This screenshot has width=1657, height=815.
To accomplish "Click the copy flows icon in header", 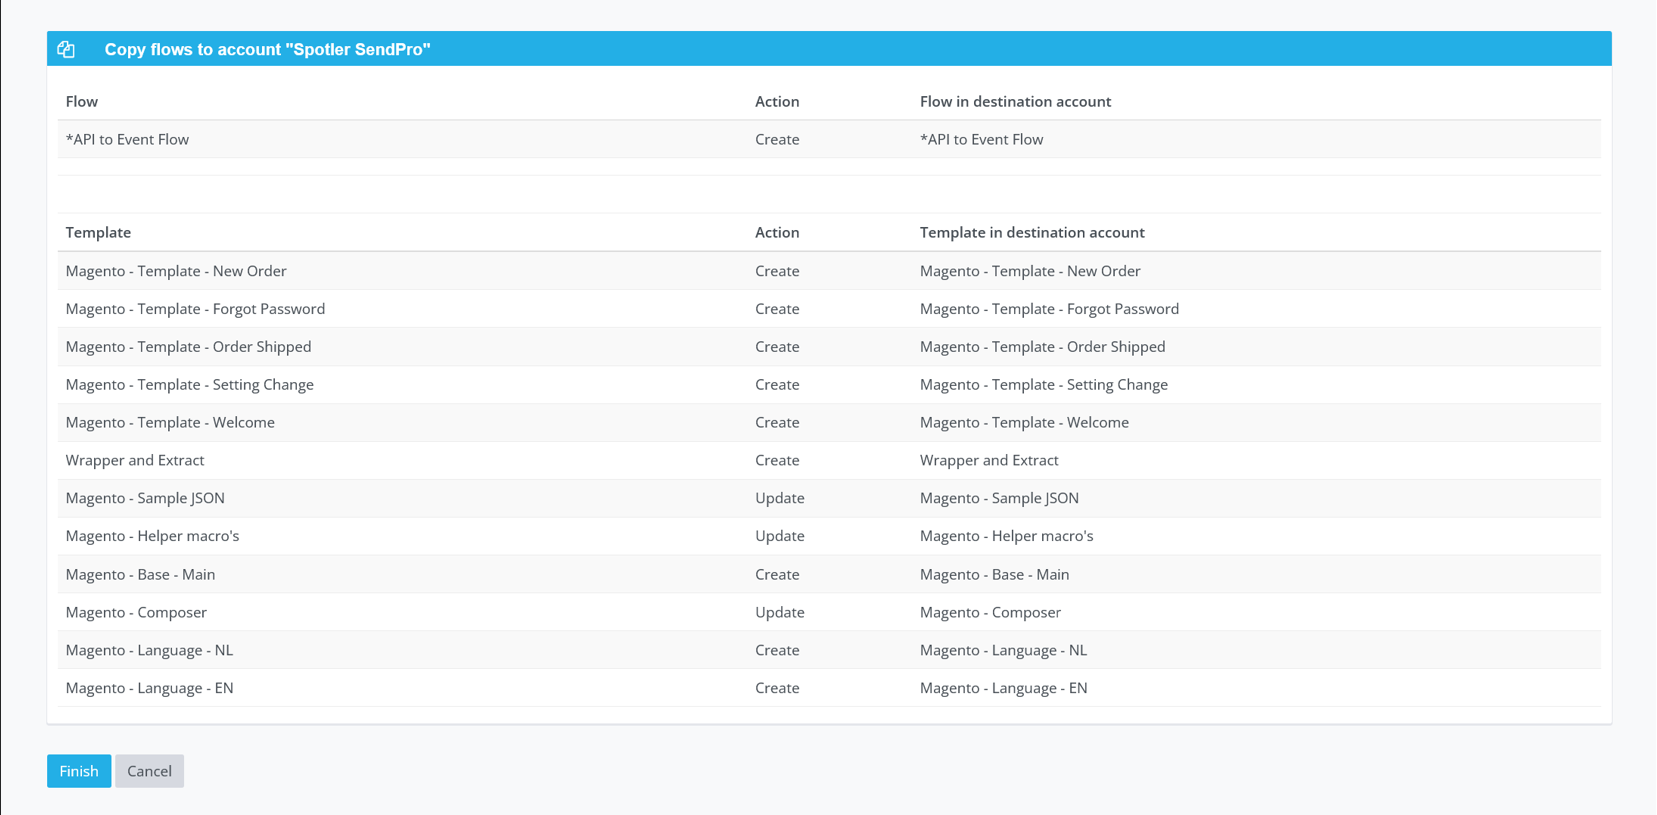I will [66, 49].
